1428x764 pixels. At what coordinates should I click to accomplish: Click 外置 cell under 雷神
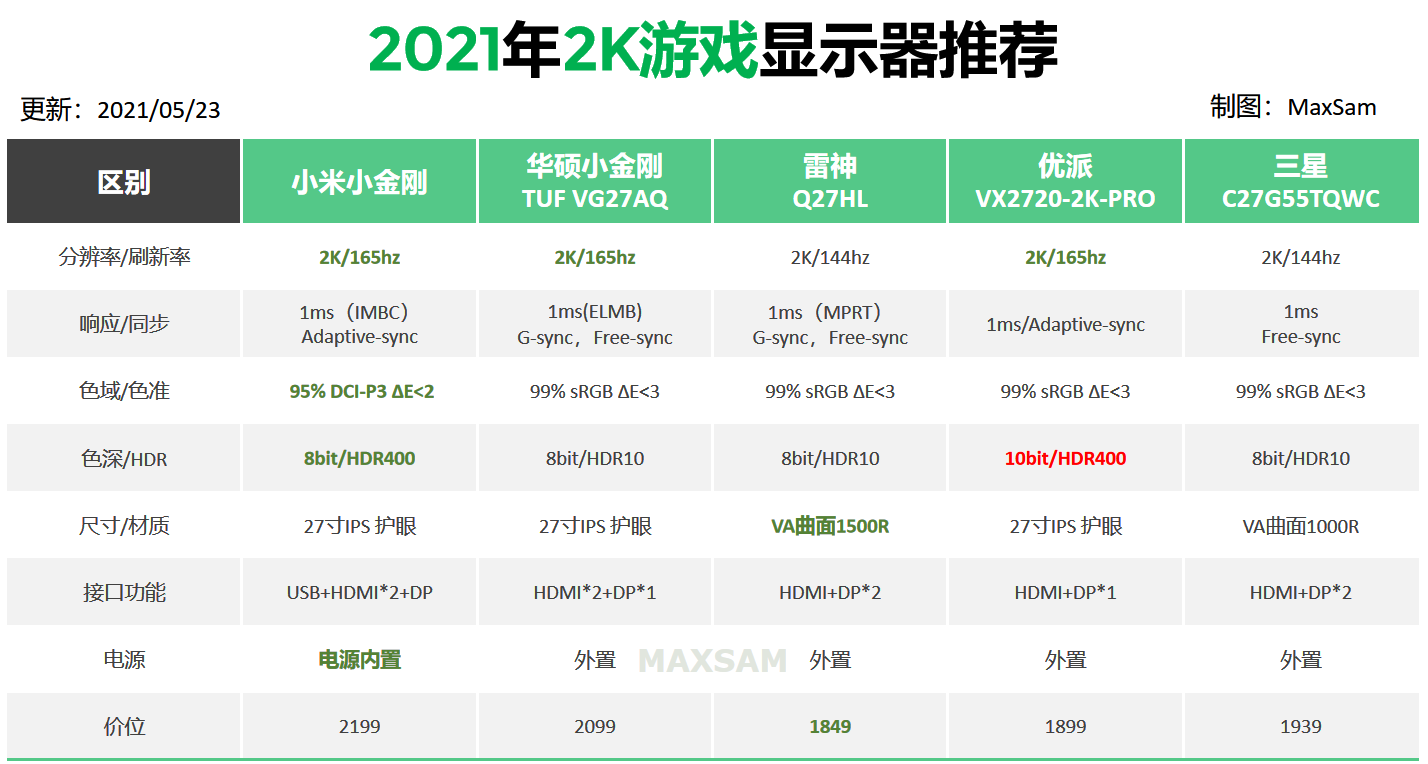[x=830, y=659]
